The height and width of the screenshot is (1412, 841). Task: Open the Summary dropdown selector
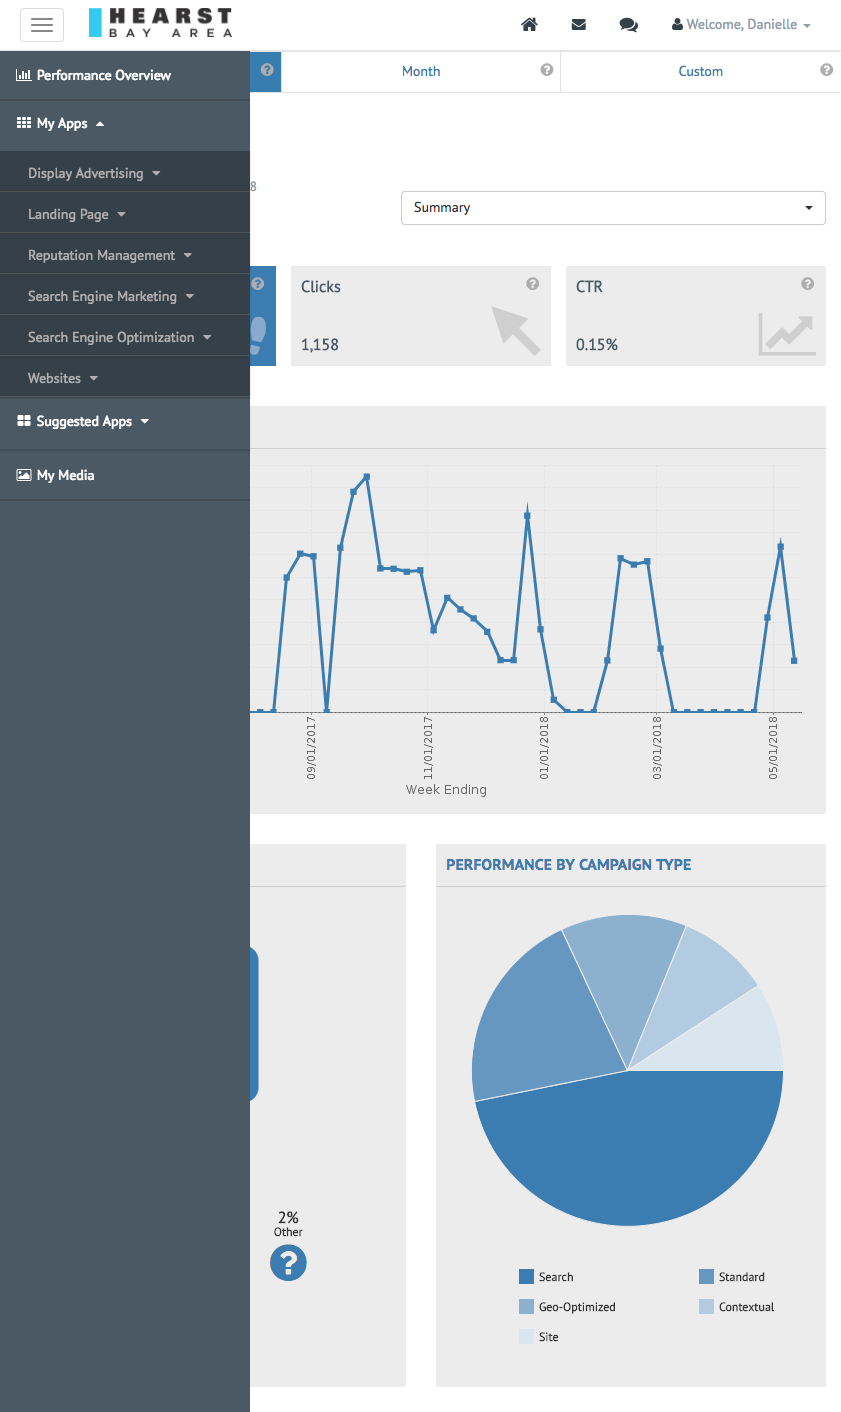click(613, 208)
